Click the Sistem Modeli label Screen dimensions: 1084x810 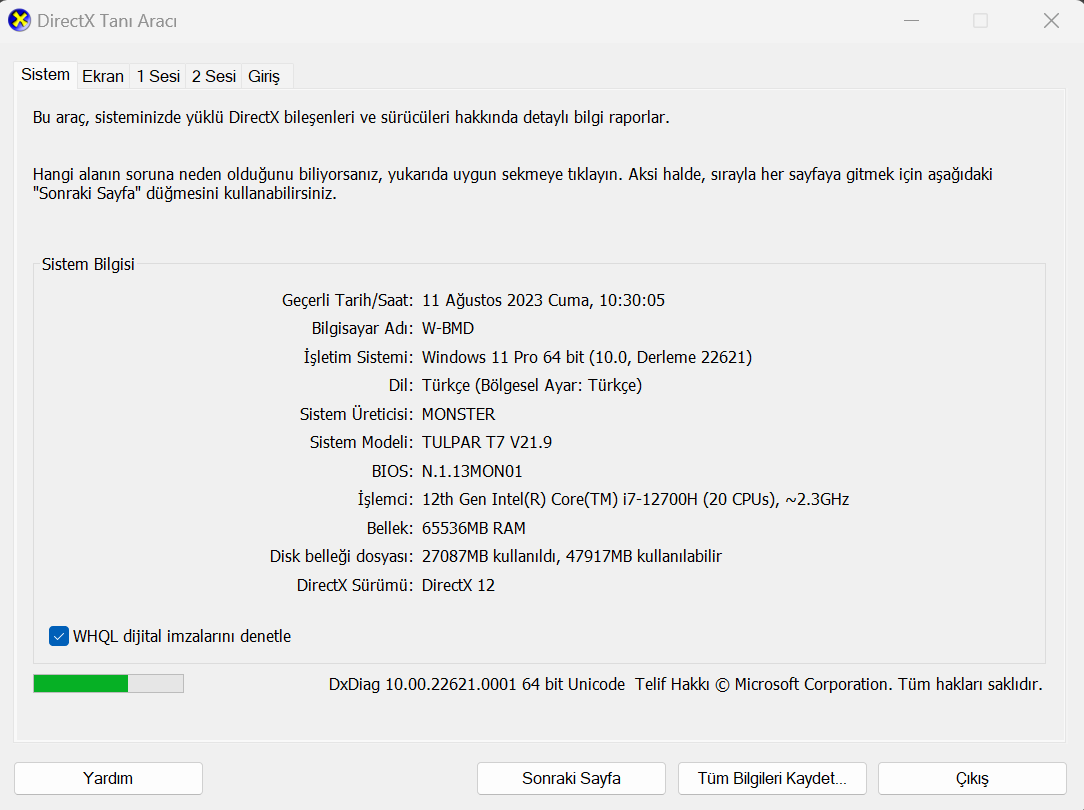361,442
